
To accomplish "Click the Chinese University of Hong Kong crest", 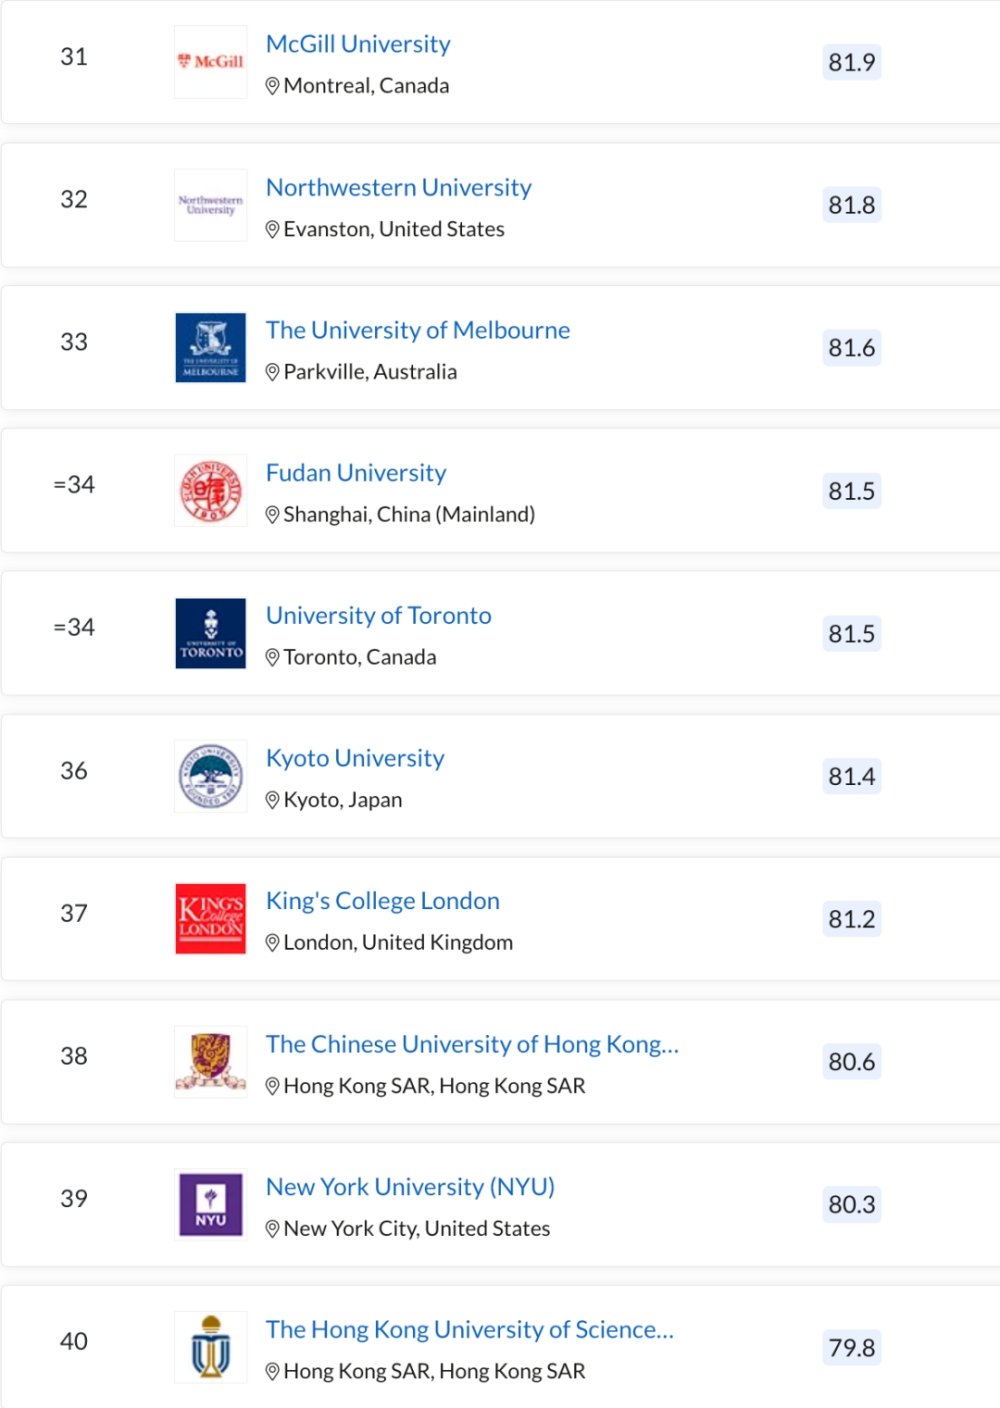I will click(210, 1062).
